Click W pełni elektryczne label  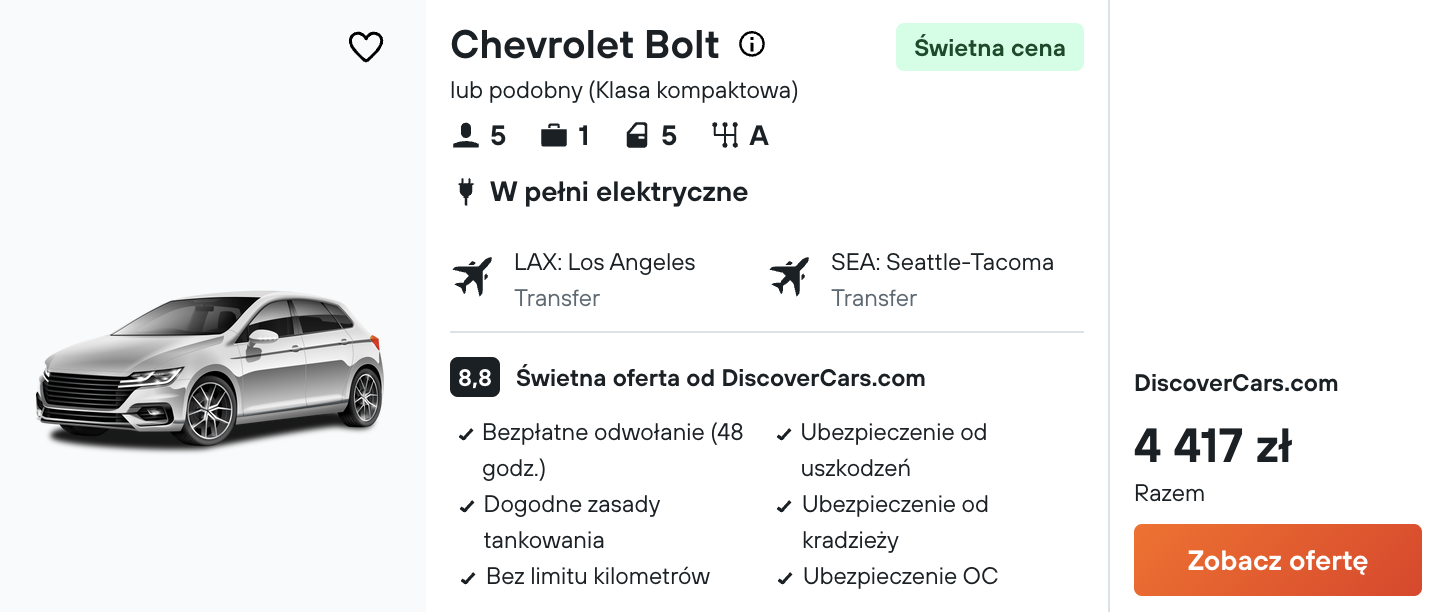click(x=619, y=192)
